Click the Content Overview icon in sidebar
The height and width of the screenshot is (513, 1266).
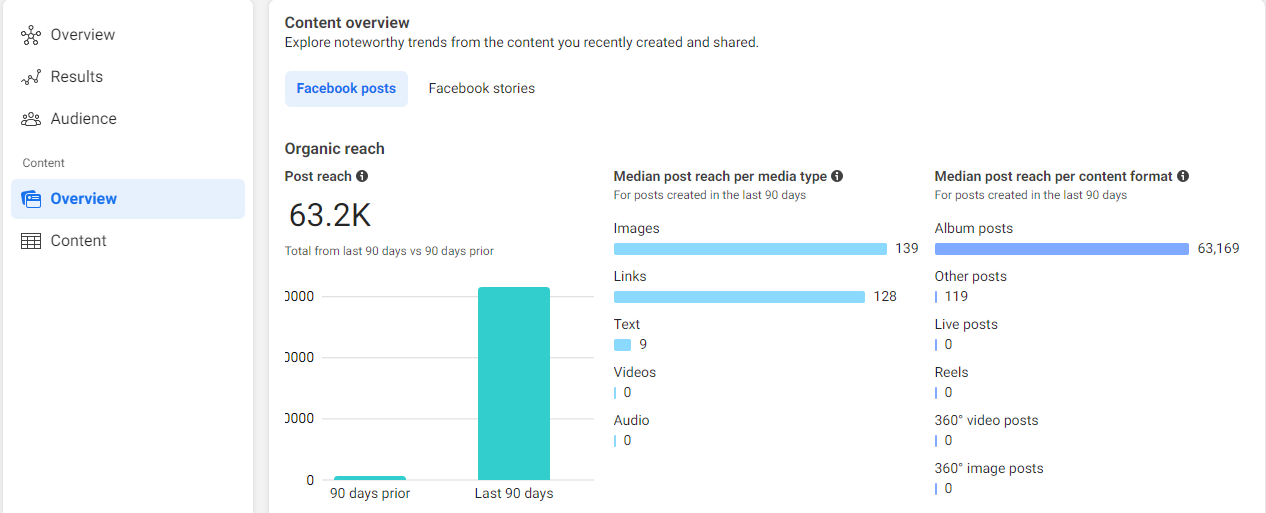pyautogui.click(x=31, y=199)
